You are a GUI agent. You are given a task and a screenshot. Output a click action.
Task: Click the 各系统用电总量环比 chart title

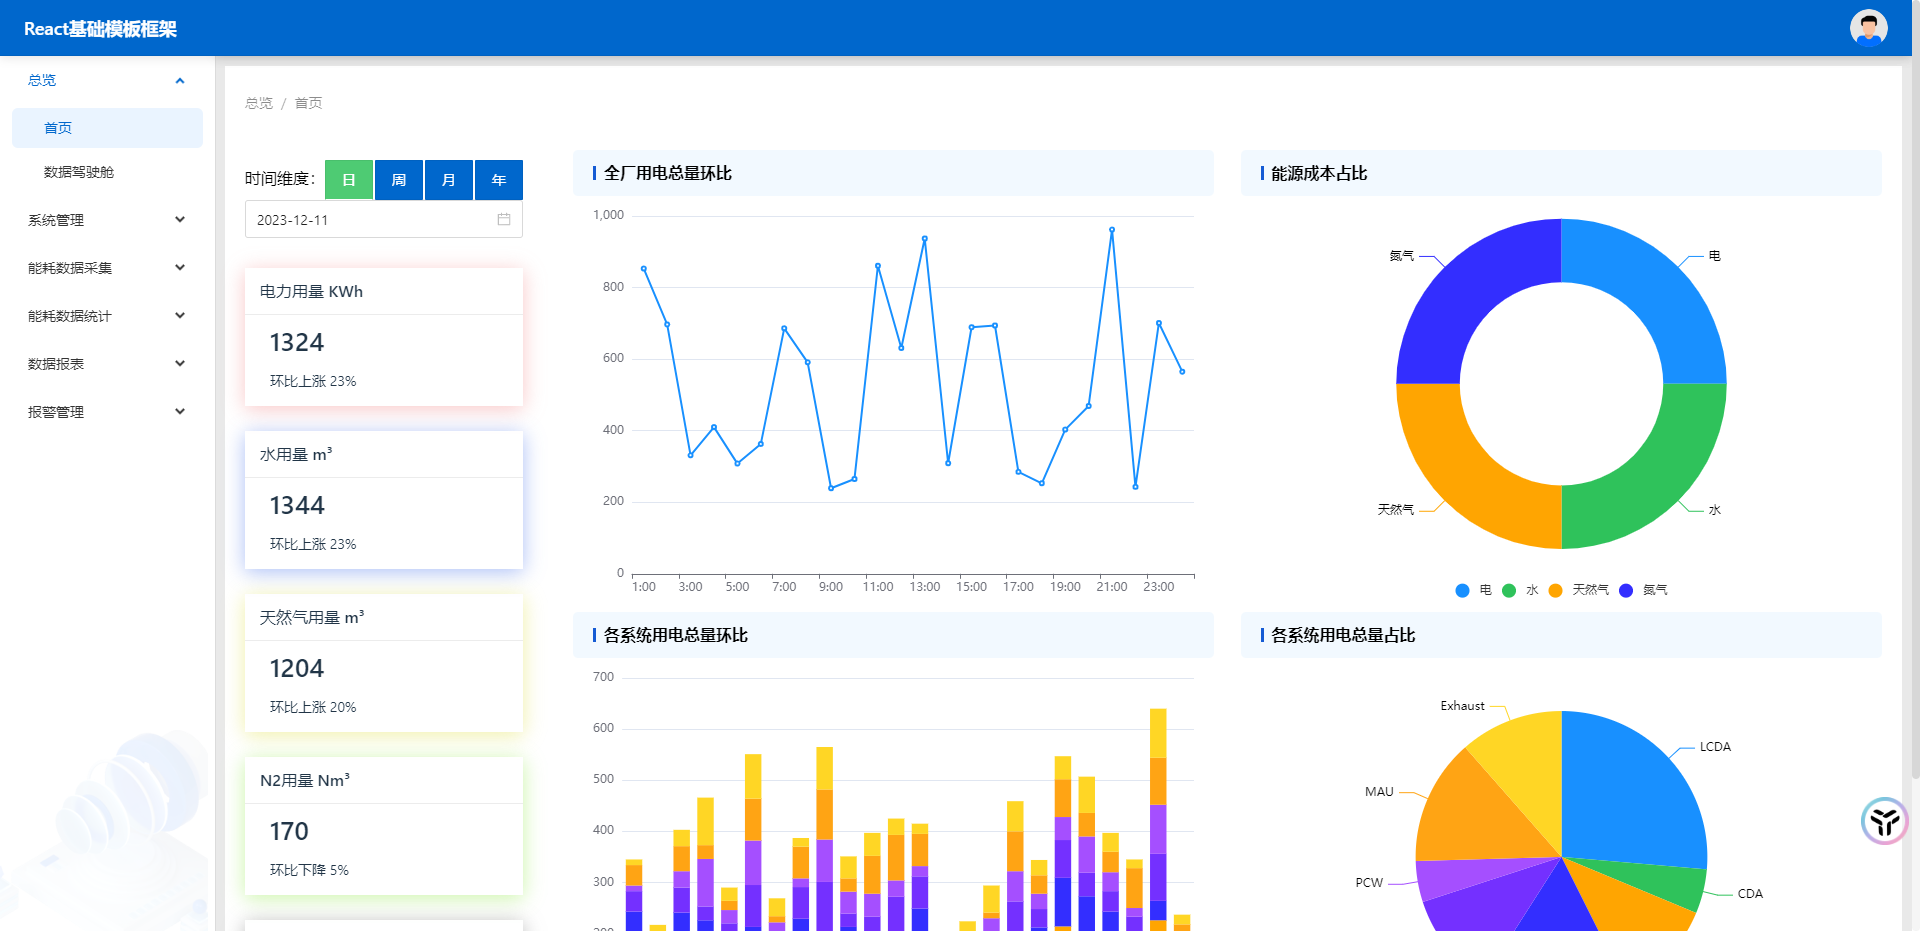point(676,635)
